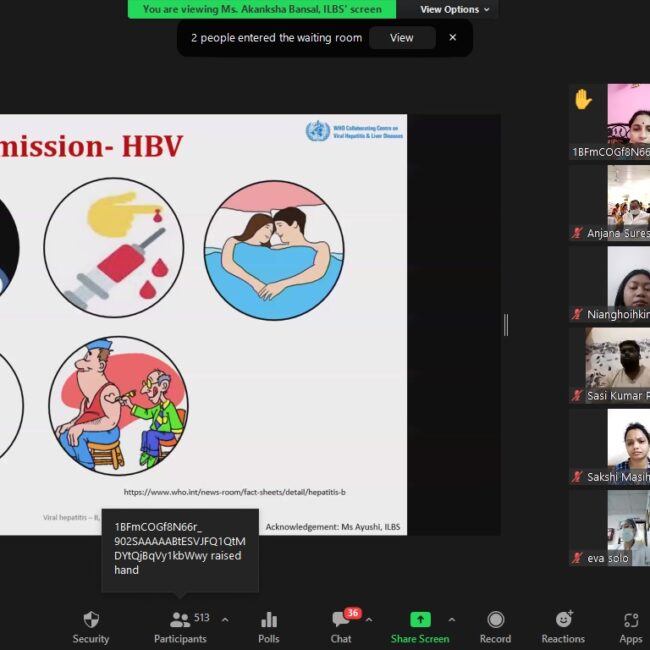Expand the arrow next to Share Screen
The height and width of the screenshot is (650, 650).
click(452, 620)
